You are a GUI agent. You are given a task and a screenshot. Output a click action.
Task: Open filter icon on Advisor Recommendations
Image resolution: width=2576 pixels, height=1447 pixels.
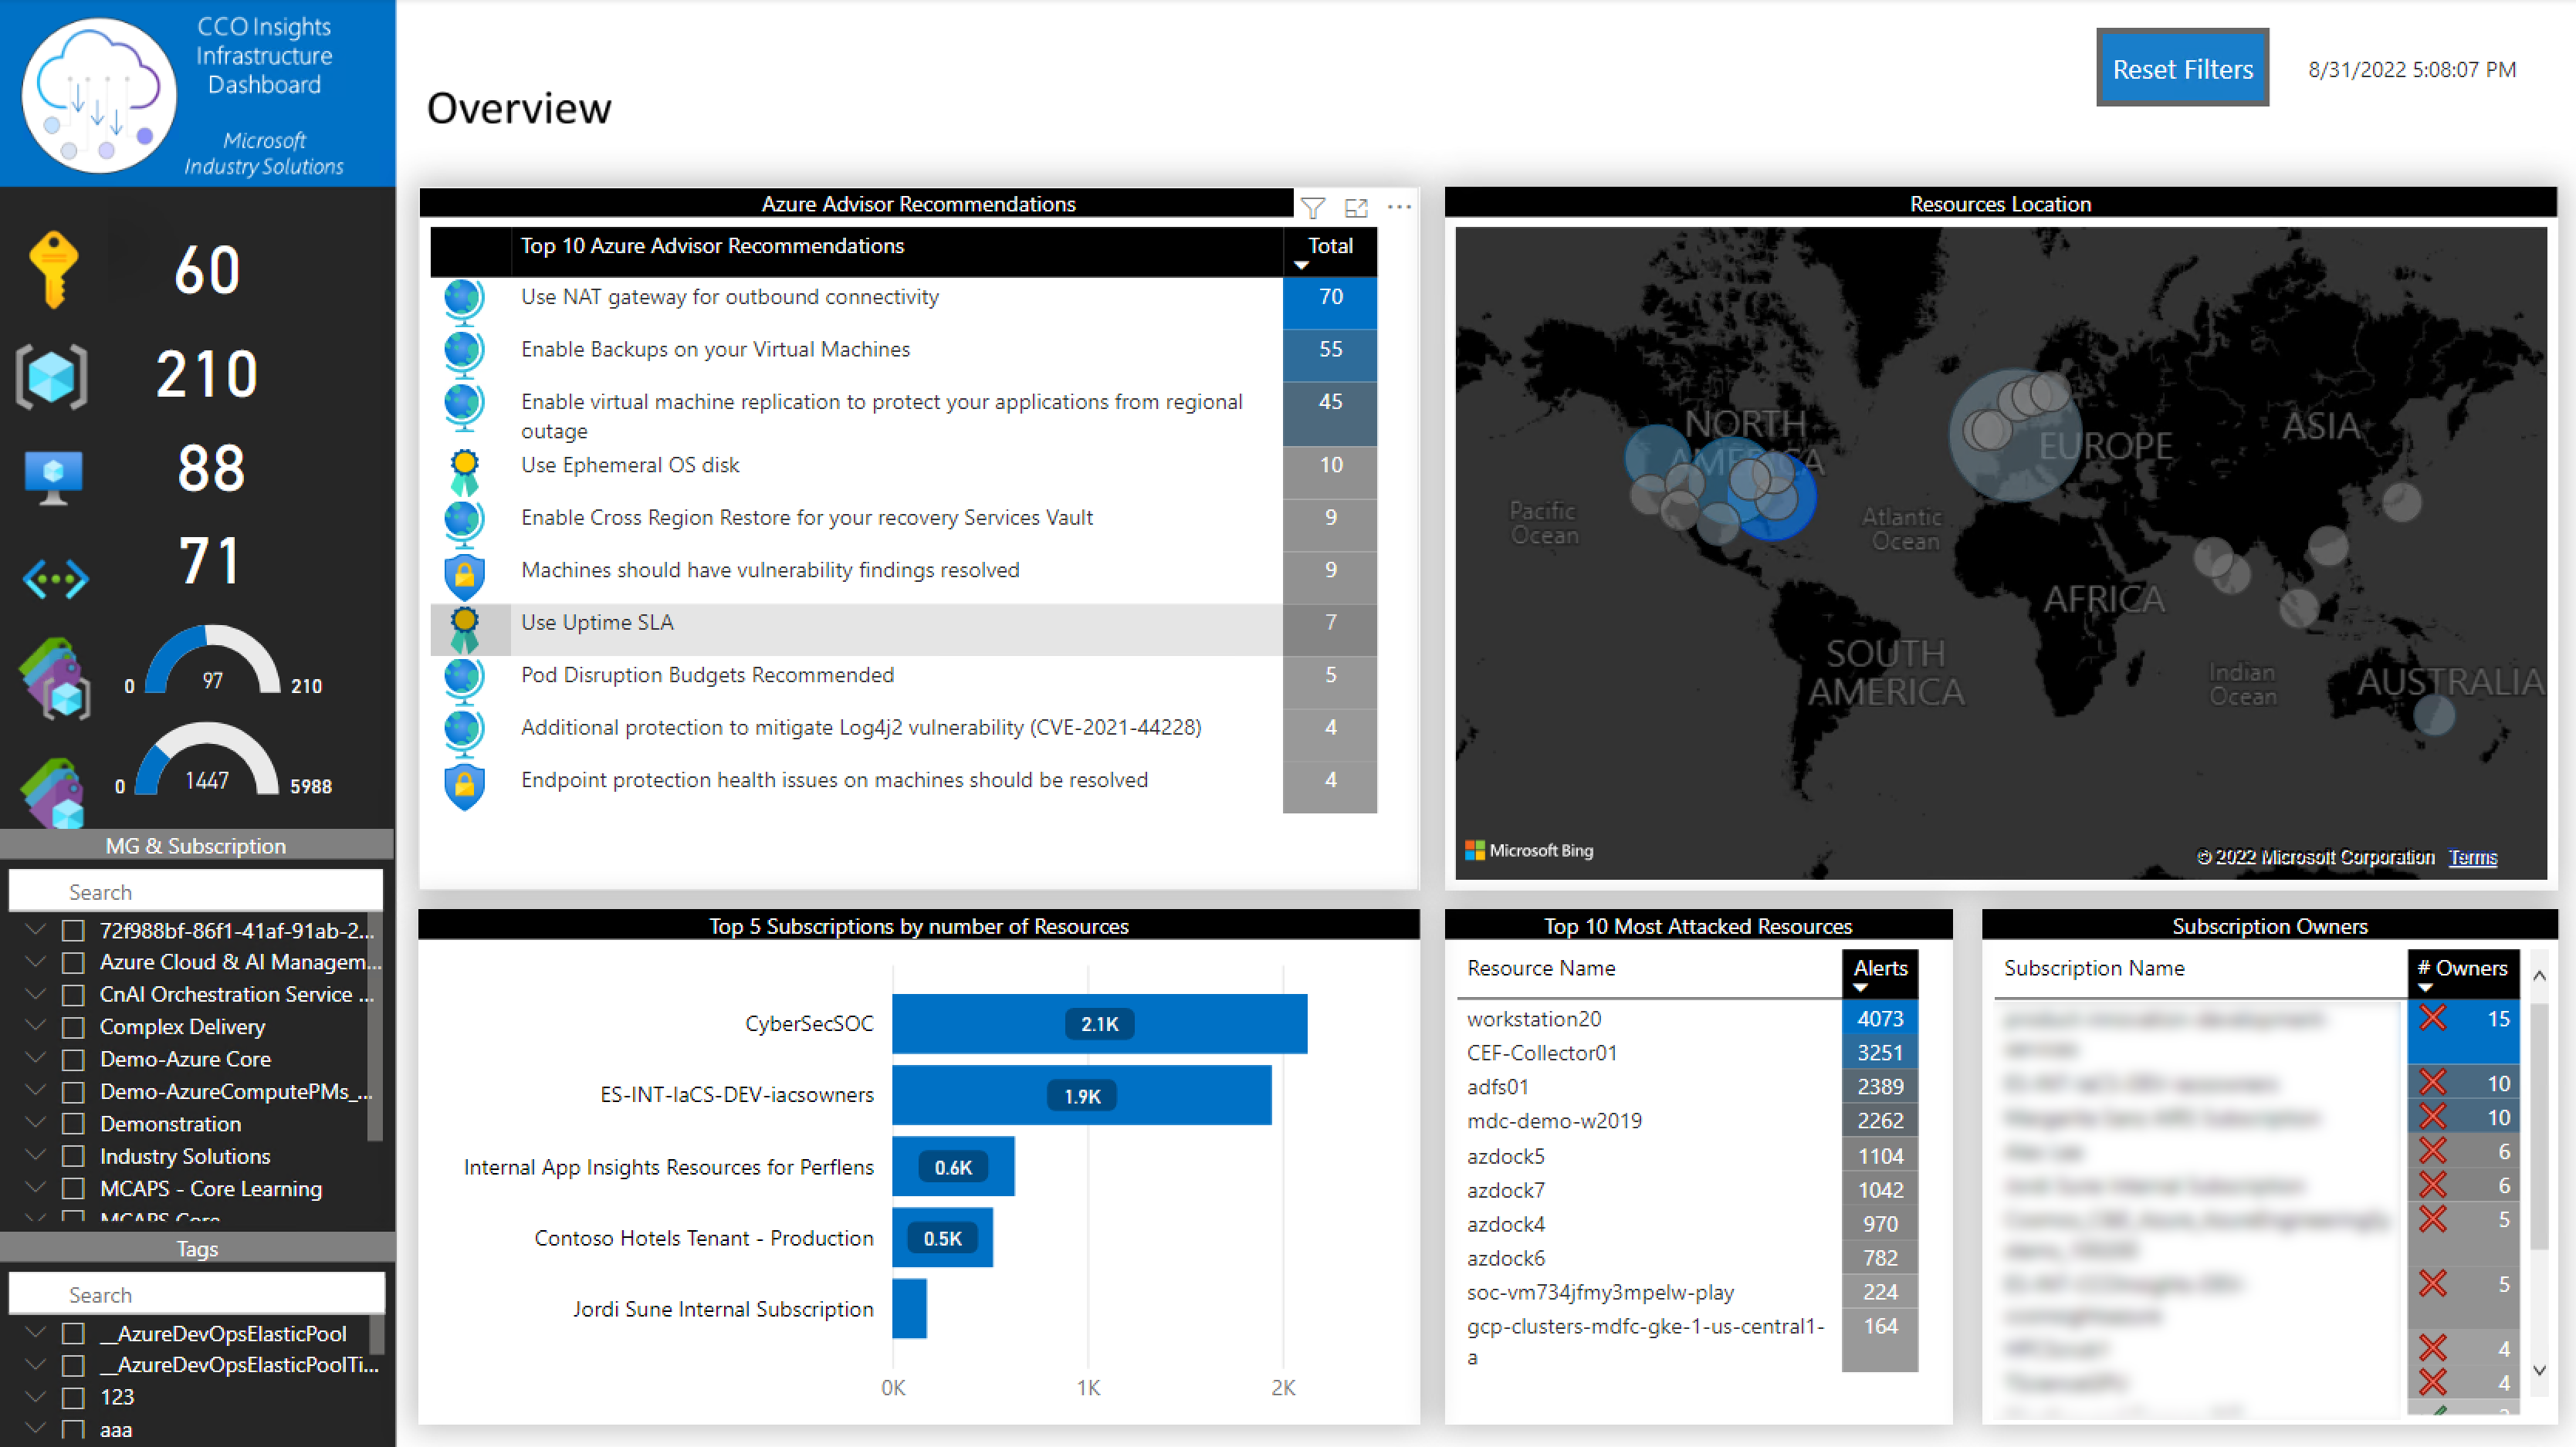(1312, 207)
